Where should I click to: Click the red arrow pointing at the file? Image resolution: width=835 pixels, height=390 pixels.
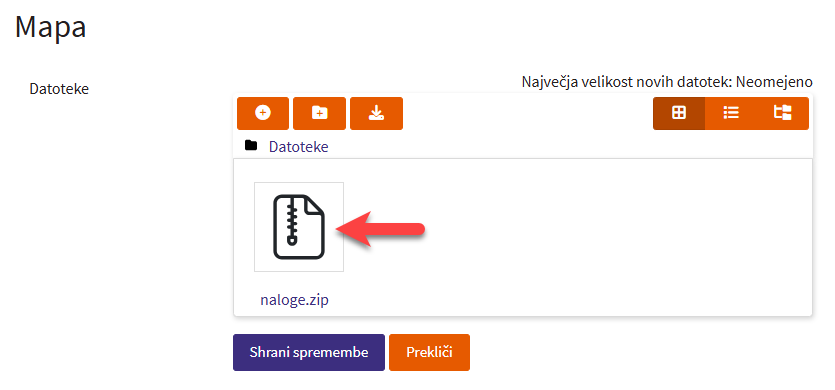click(381, 229)
